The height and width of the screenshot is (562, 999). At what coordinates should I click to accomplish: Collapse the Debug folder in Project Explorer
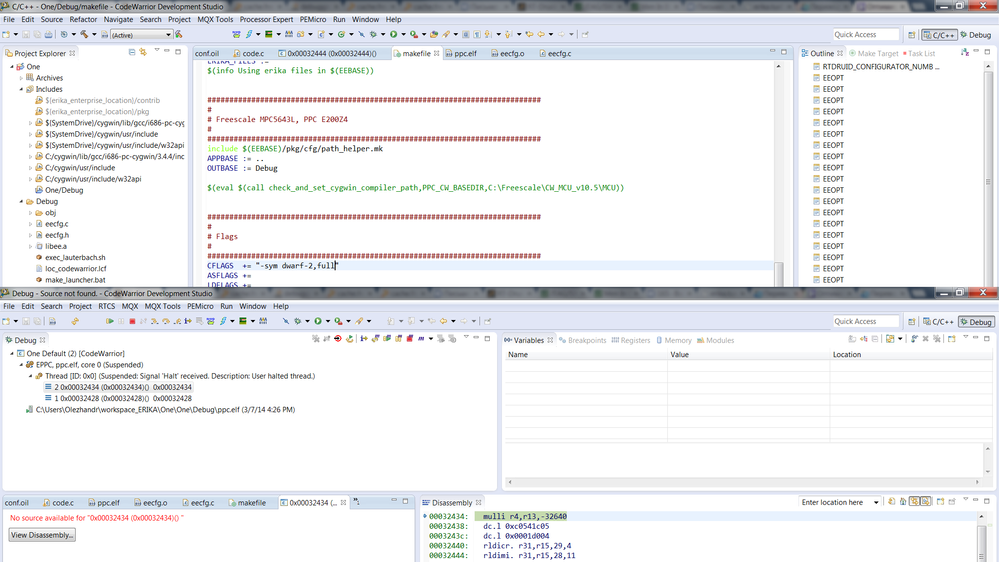(x=21, y=201)
